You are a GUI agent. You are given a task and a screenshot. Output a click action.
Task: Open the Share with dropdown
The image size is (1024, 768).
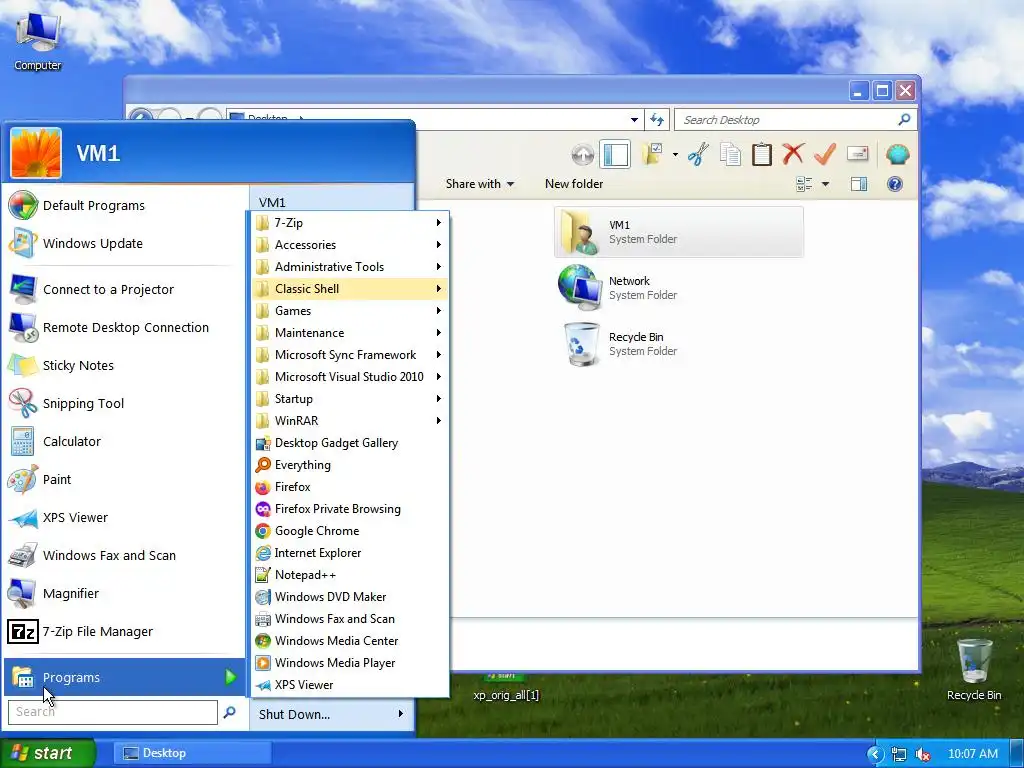pos(479,184)
